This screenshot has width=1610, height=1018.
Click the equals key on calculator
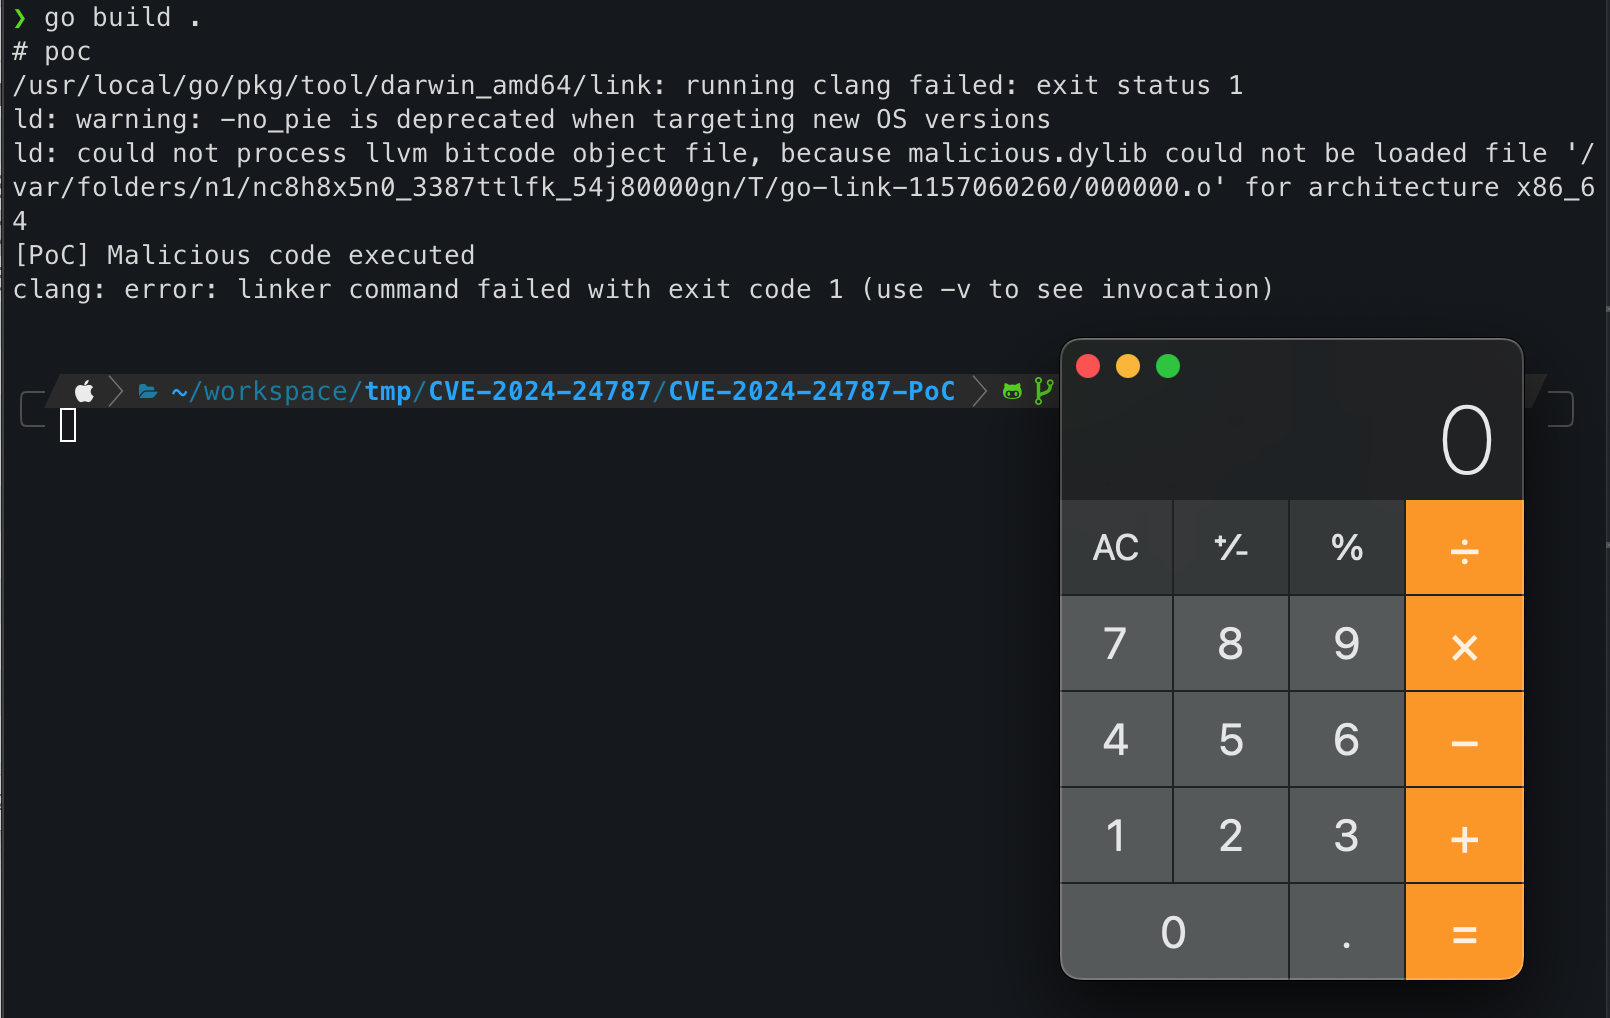1464,933
